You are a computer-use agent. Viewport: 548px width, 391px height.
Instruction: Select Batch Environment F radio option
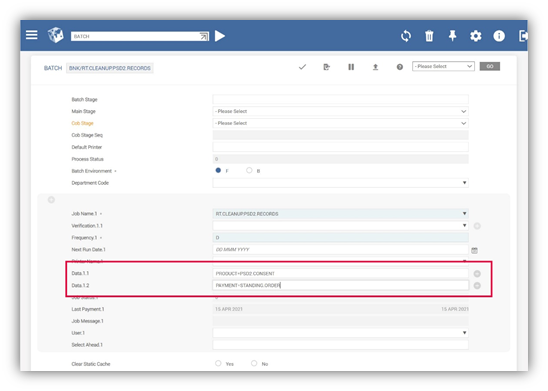[x=218, y=170]
